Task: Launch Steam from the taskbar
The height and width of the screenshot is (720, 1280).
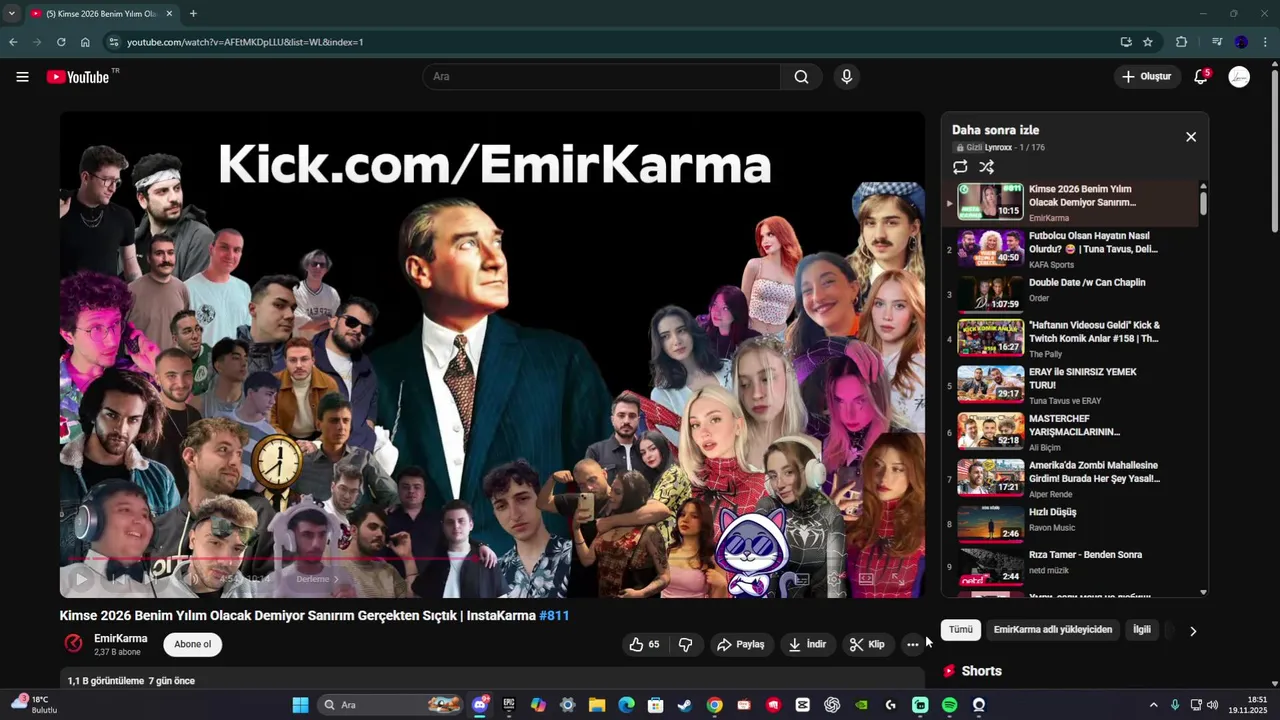Action: [x=685, y=705]
